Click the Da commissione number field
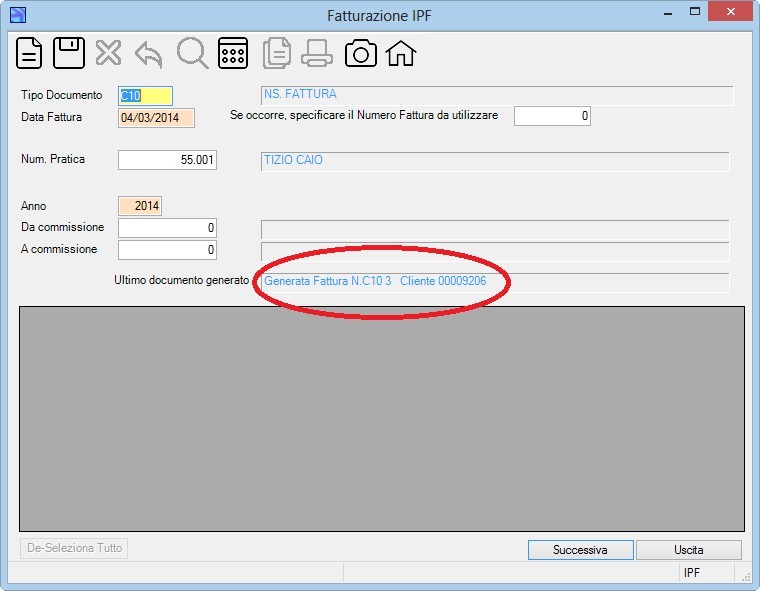 167,228
